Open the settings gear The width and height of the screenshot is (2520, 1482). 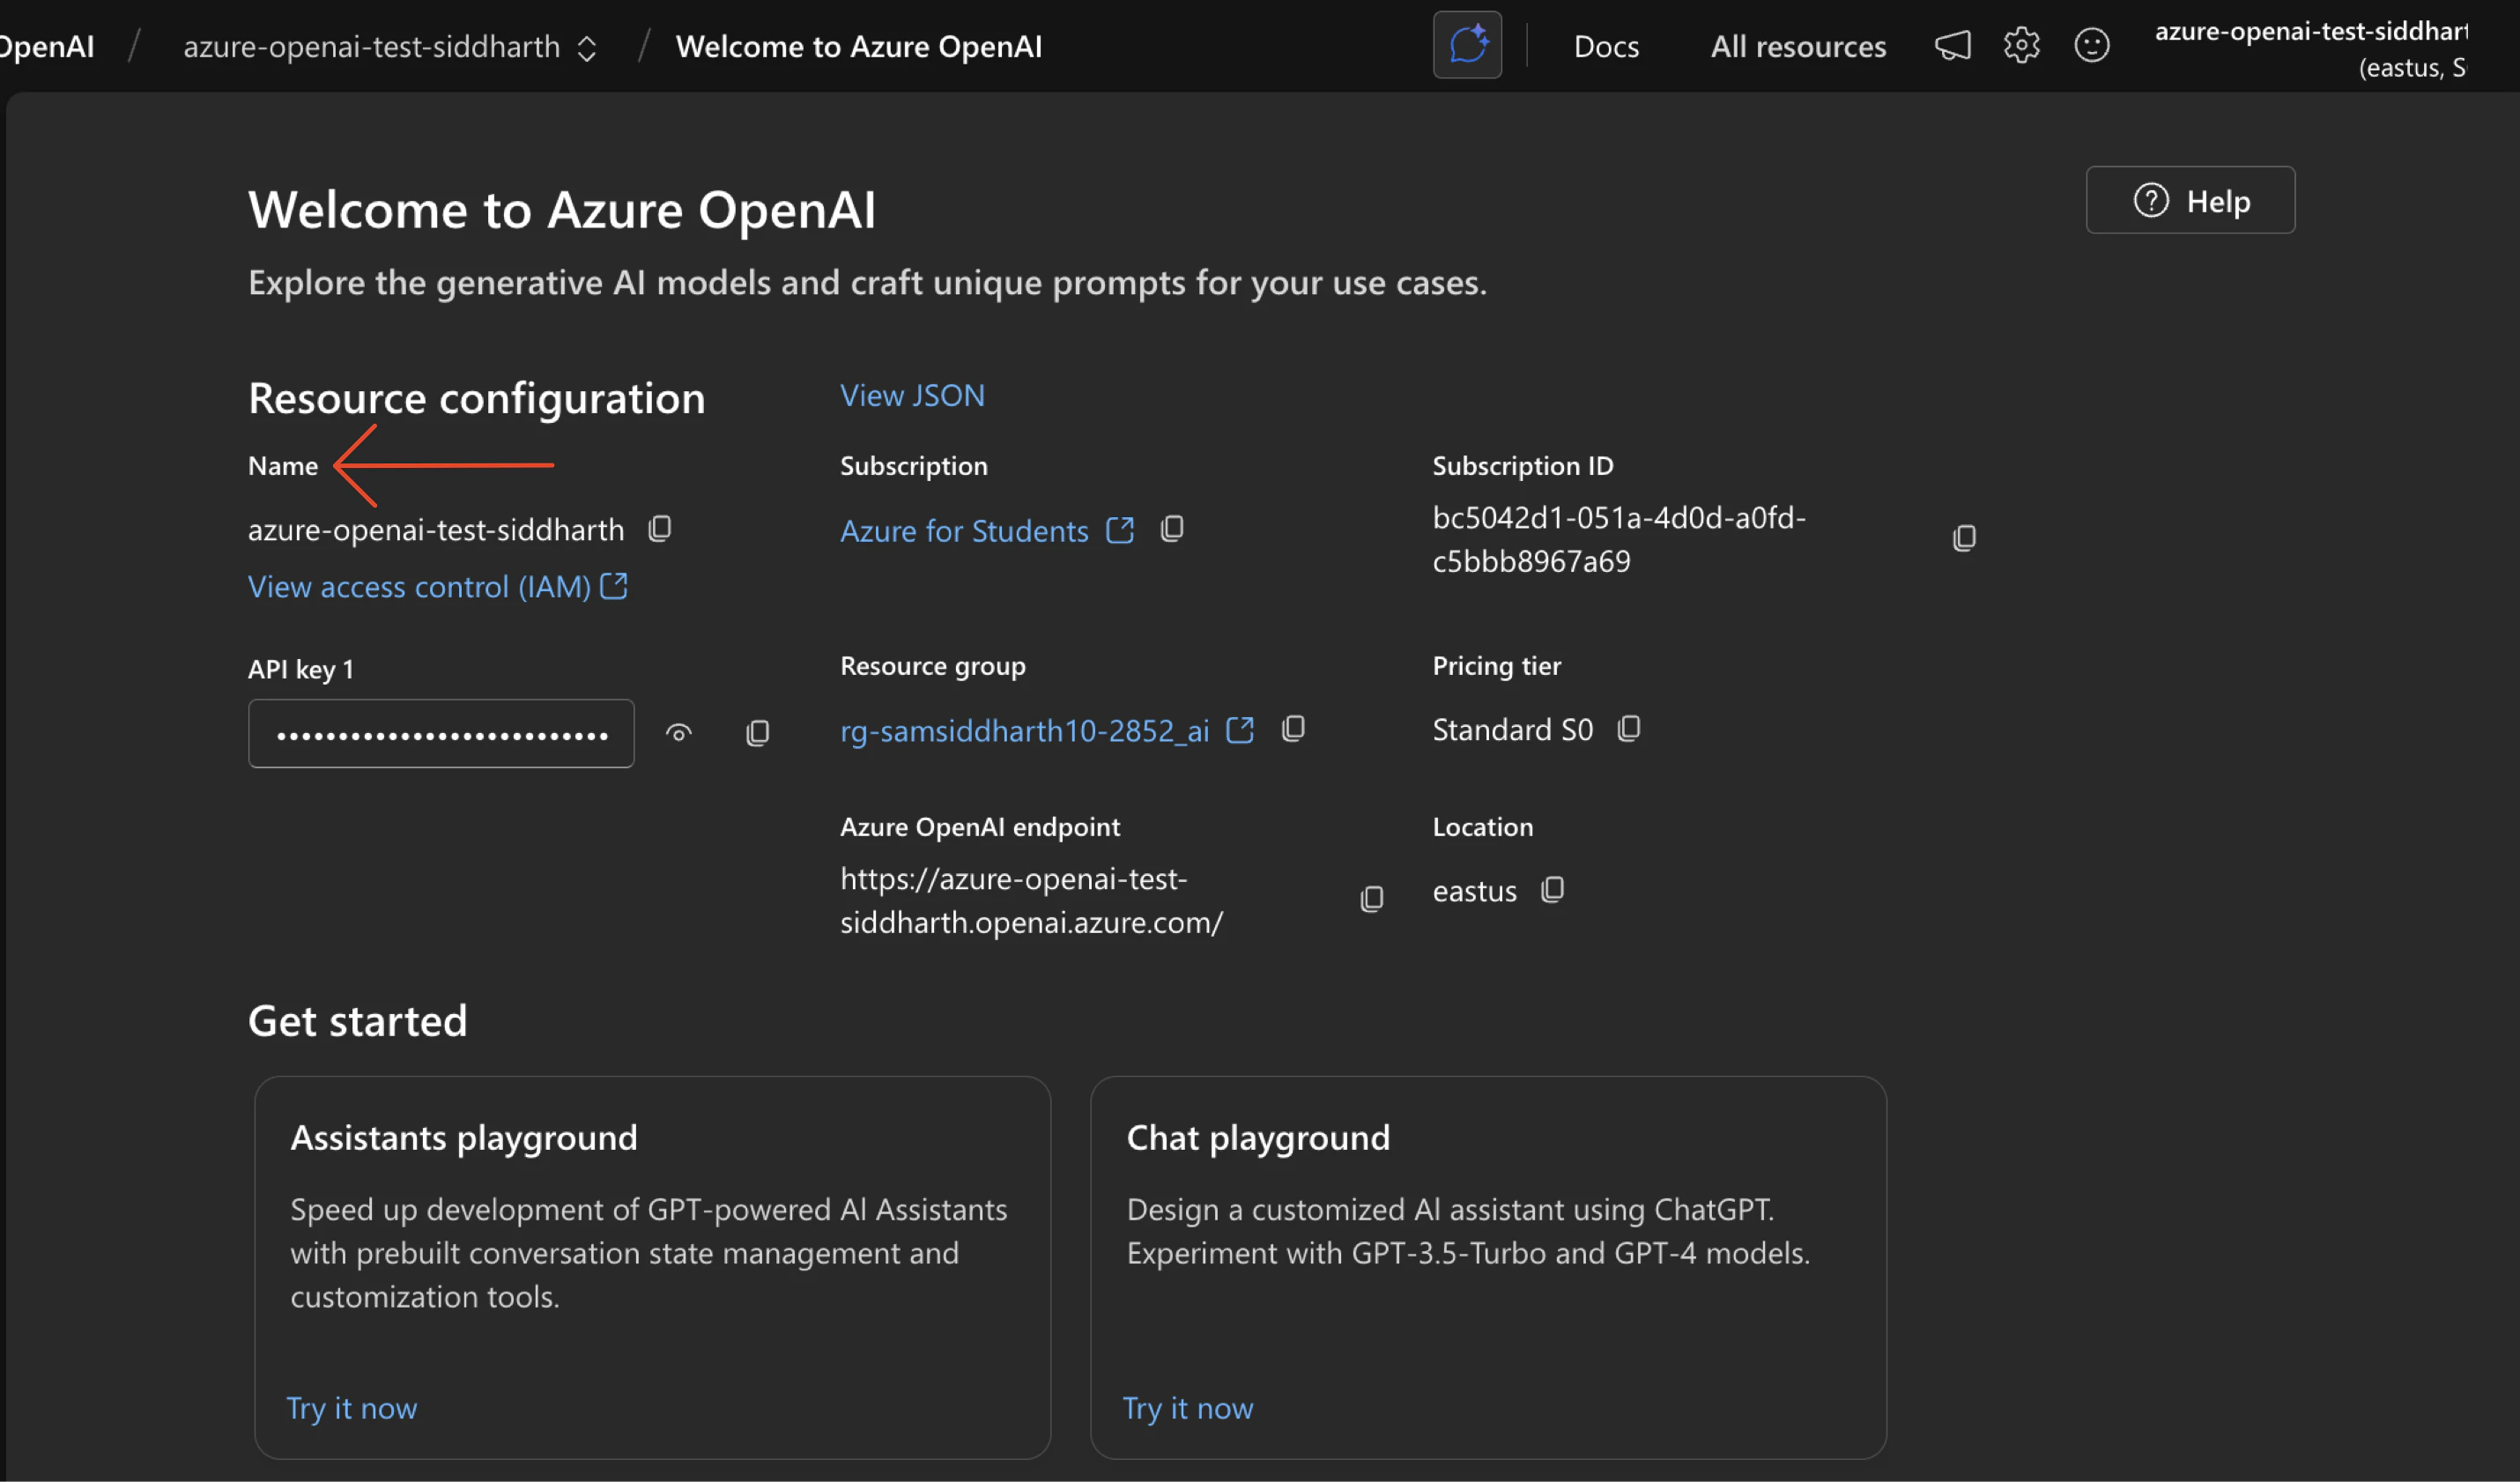tap(2021, 45)
